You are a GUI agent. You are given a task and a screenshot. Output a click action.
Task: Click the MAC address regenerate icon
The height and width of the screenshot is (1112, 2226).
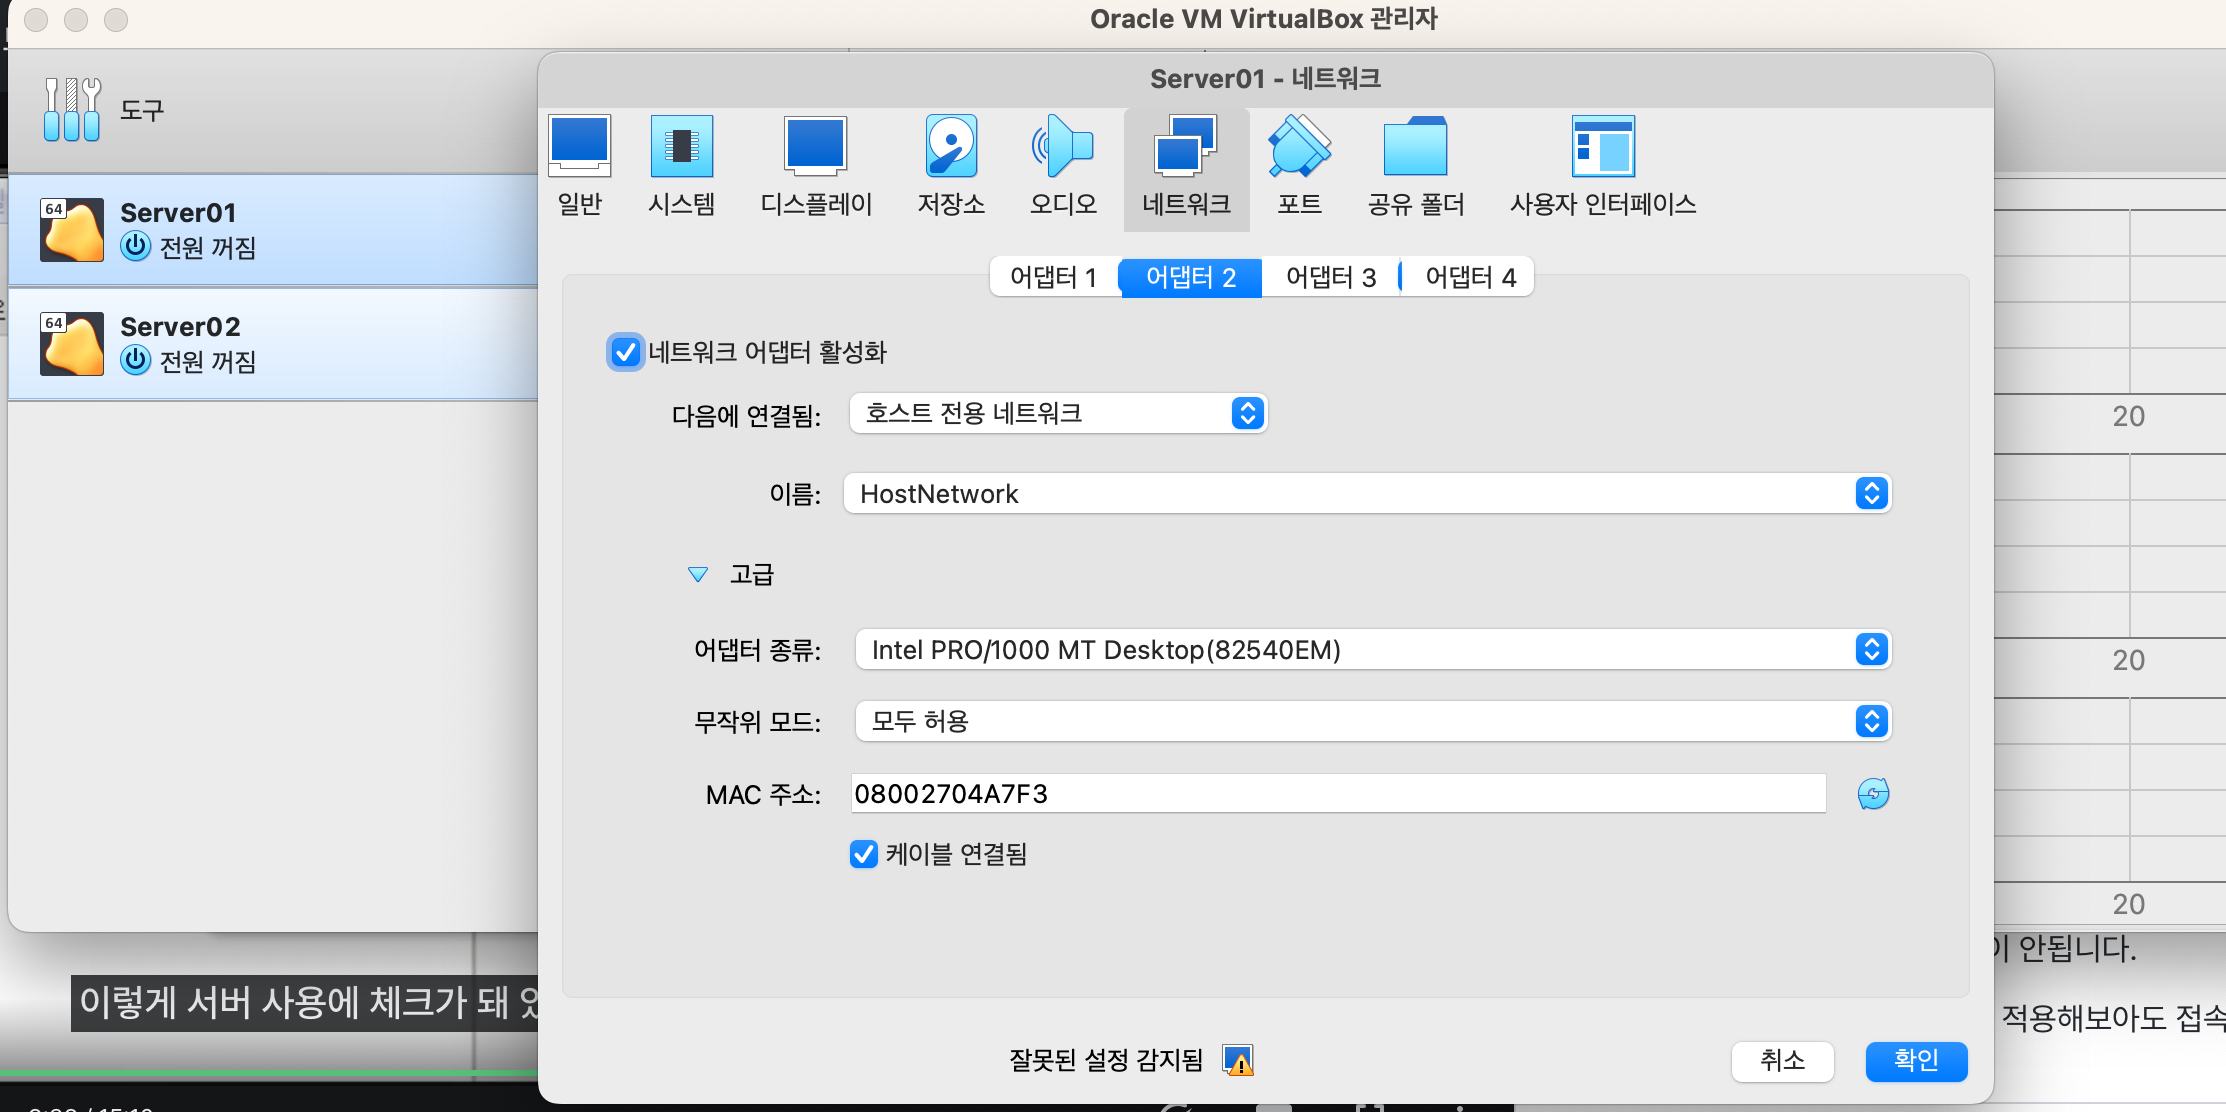[x=1872, y=794]
